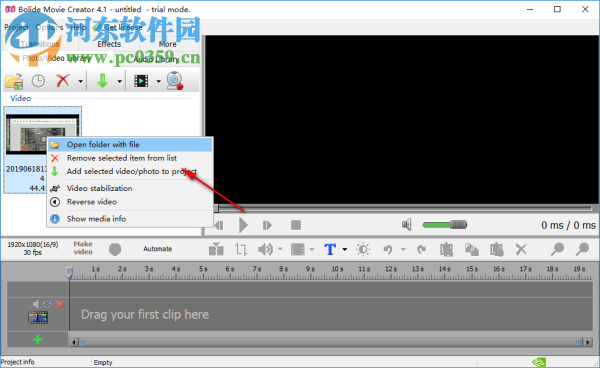Stop the preview playback
The height and width of the screenshot is (368, 600).
tap(296, 225)
